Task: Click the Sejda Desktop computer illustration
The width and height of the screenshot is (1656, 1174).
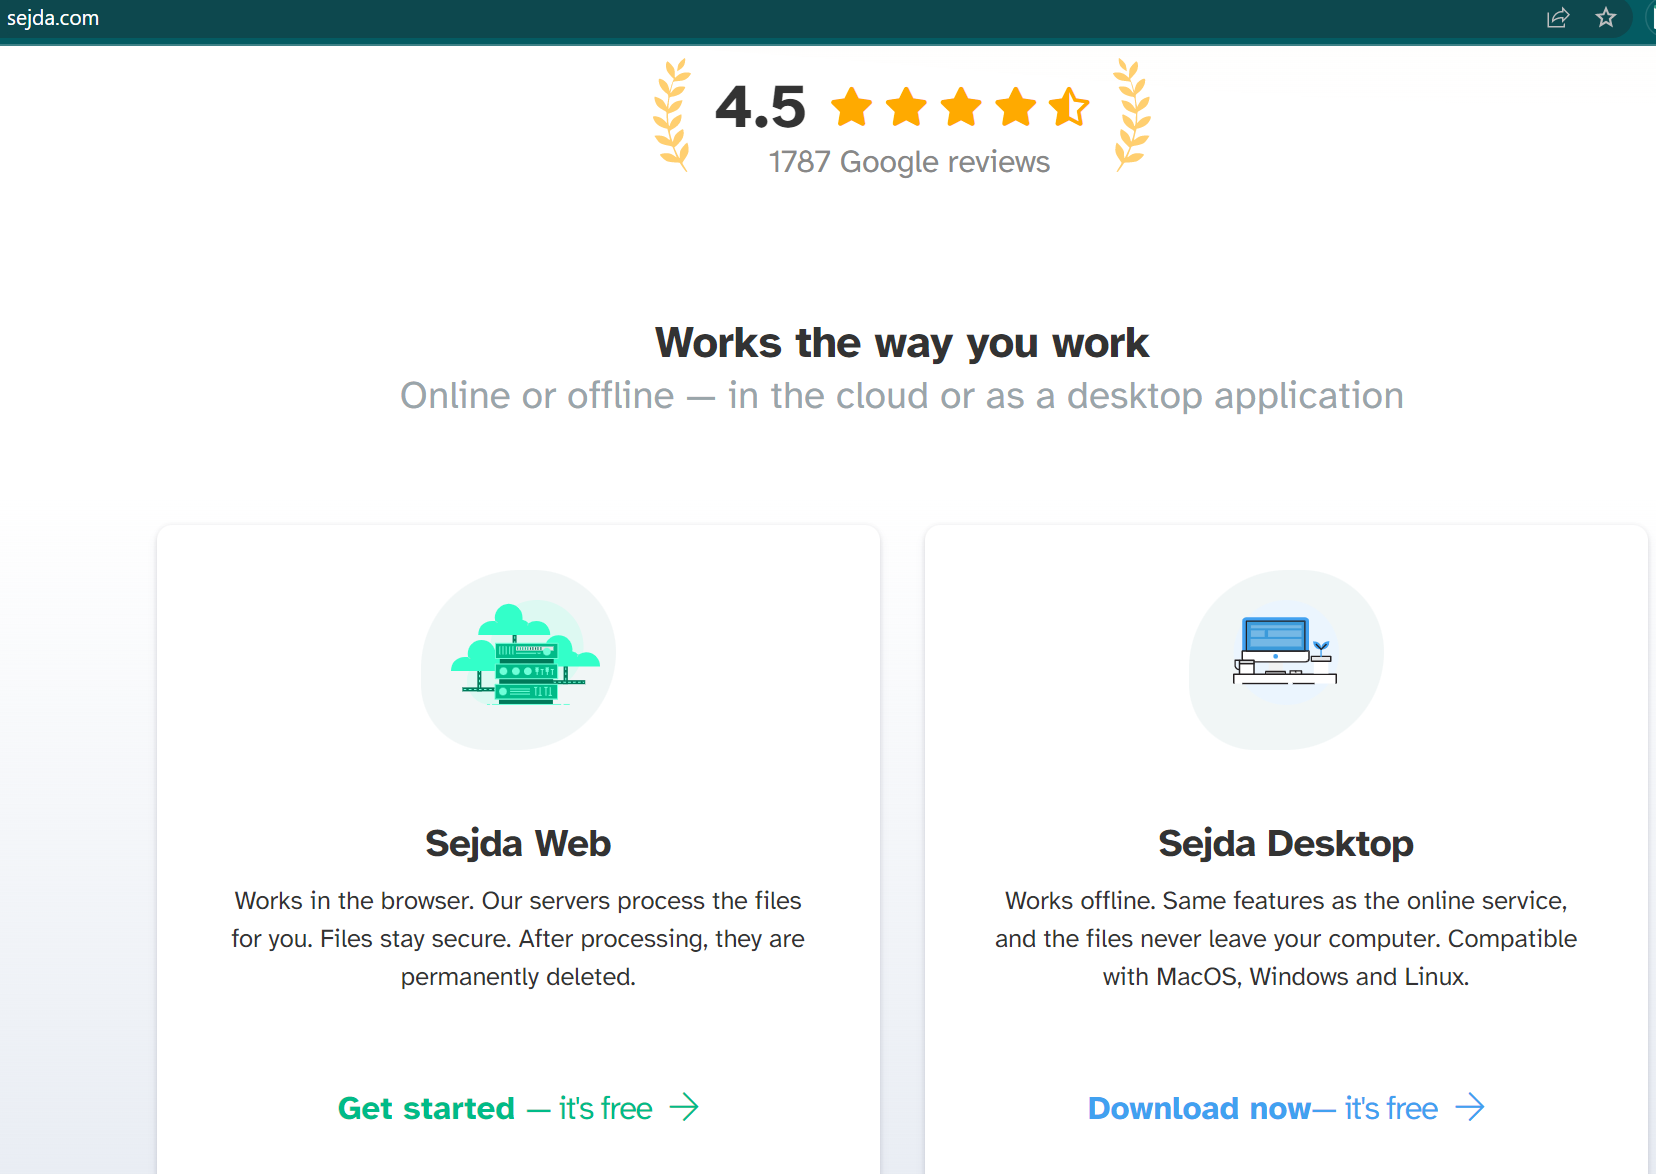Action: (1286, 659)
